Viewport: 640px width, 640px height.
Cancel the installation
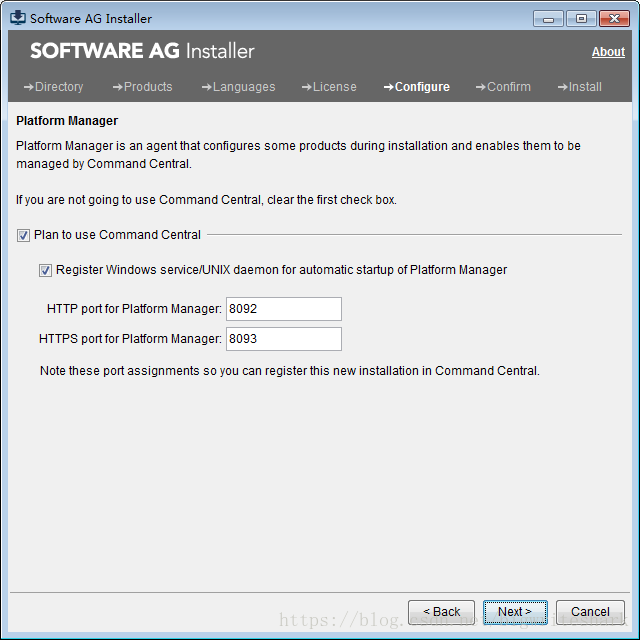[590, 612]
